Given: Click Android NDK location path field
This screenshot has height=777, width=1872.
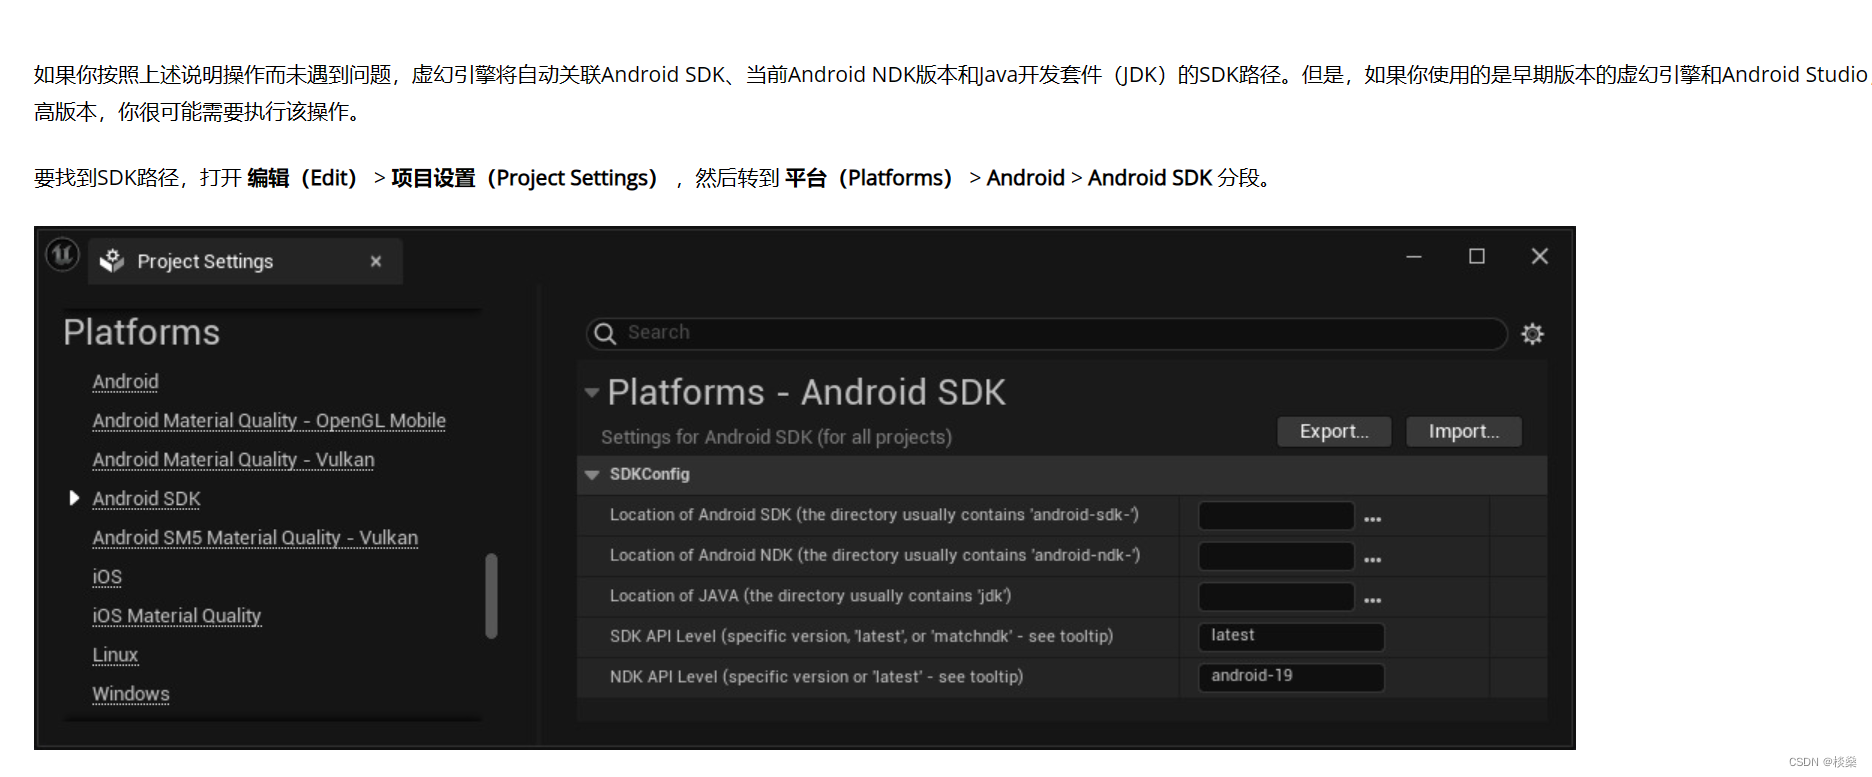Looking at the screenshot, I should 1276,556.
